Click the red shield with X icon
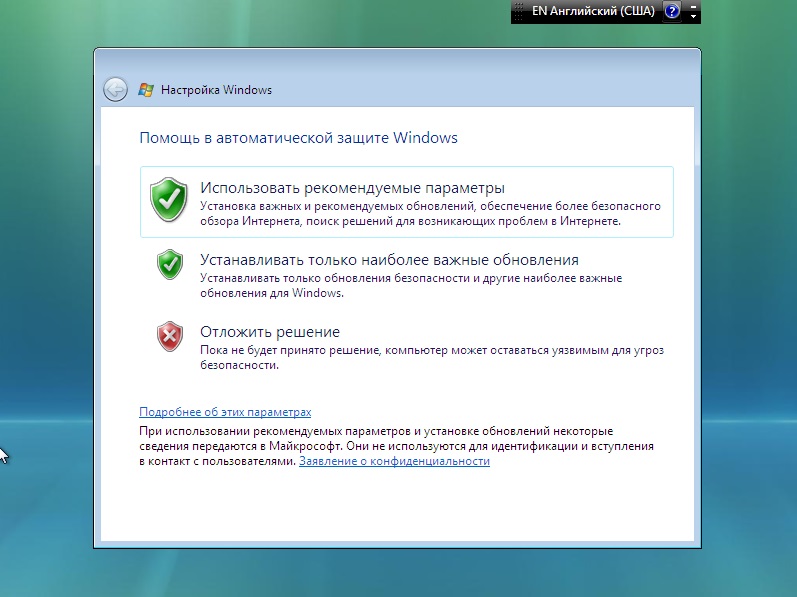The width and height of the screenshot is (797, 597). 170,336
